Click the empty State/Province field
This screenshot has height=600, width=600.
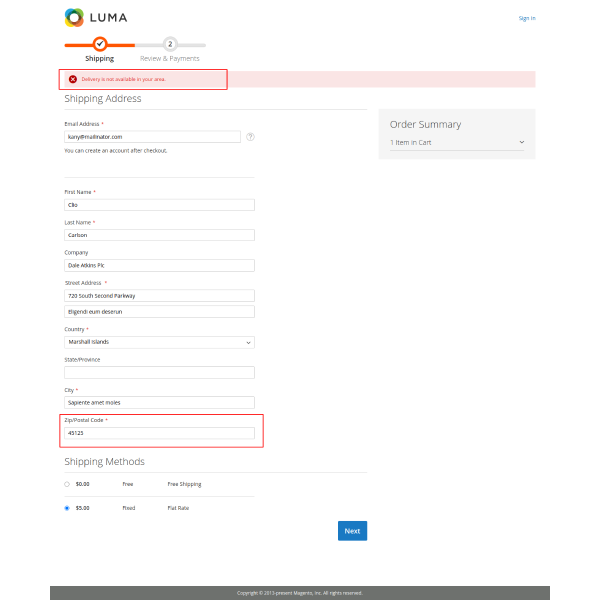coord(159,372)
